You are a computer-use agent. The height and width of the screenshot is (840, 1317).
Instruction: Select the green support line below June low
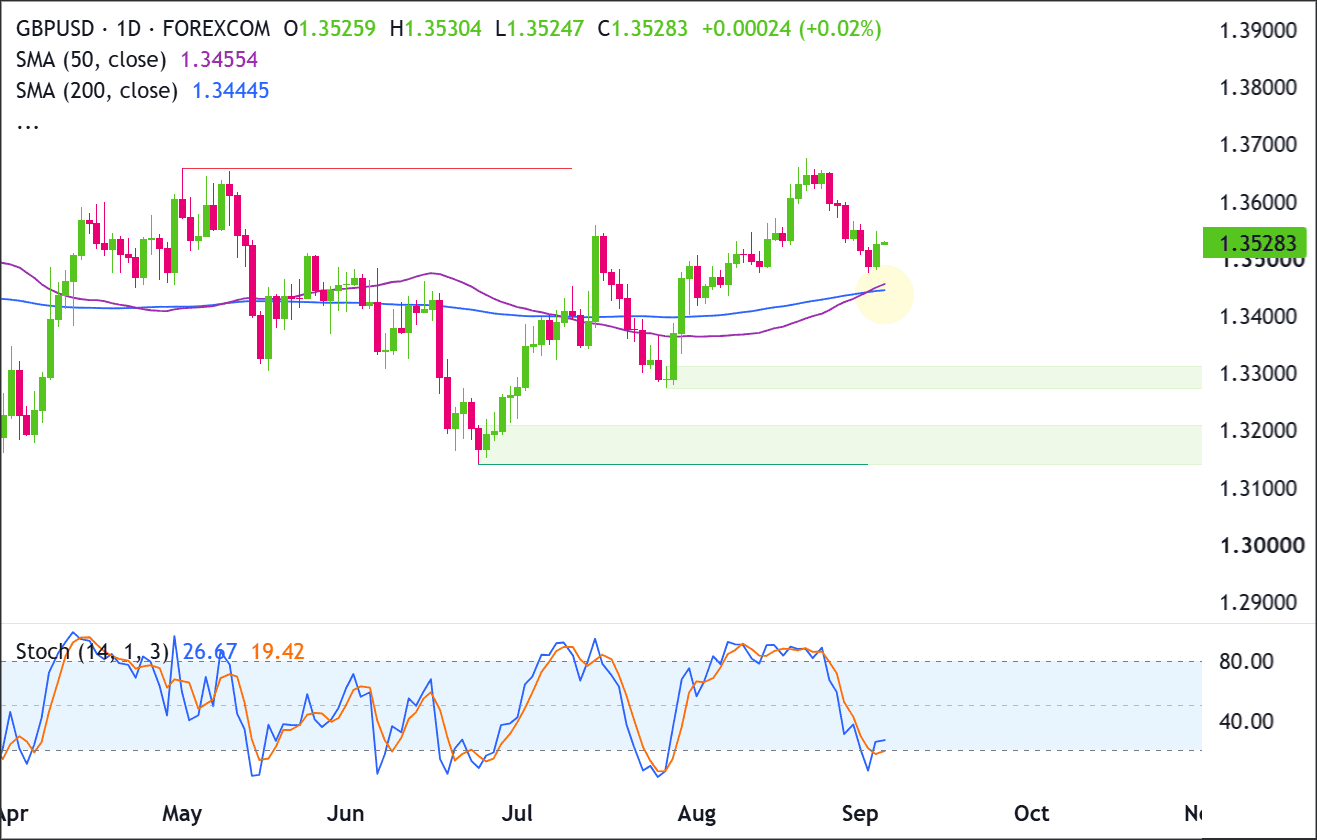click(x=673, y=464)
